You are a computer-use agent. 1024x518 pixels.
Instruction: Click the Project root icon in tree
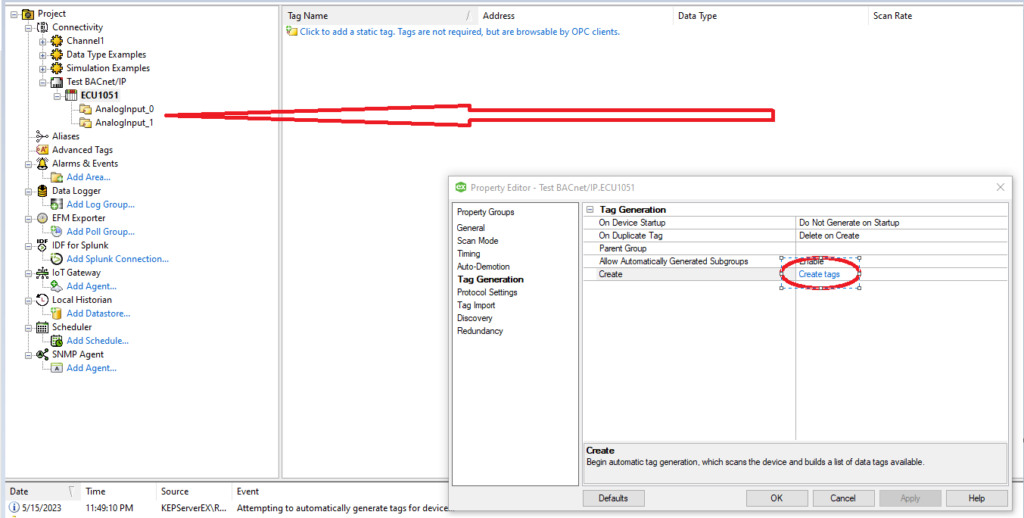click(x=28, y=14)
